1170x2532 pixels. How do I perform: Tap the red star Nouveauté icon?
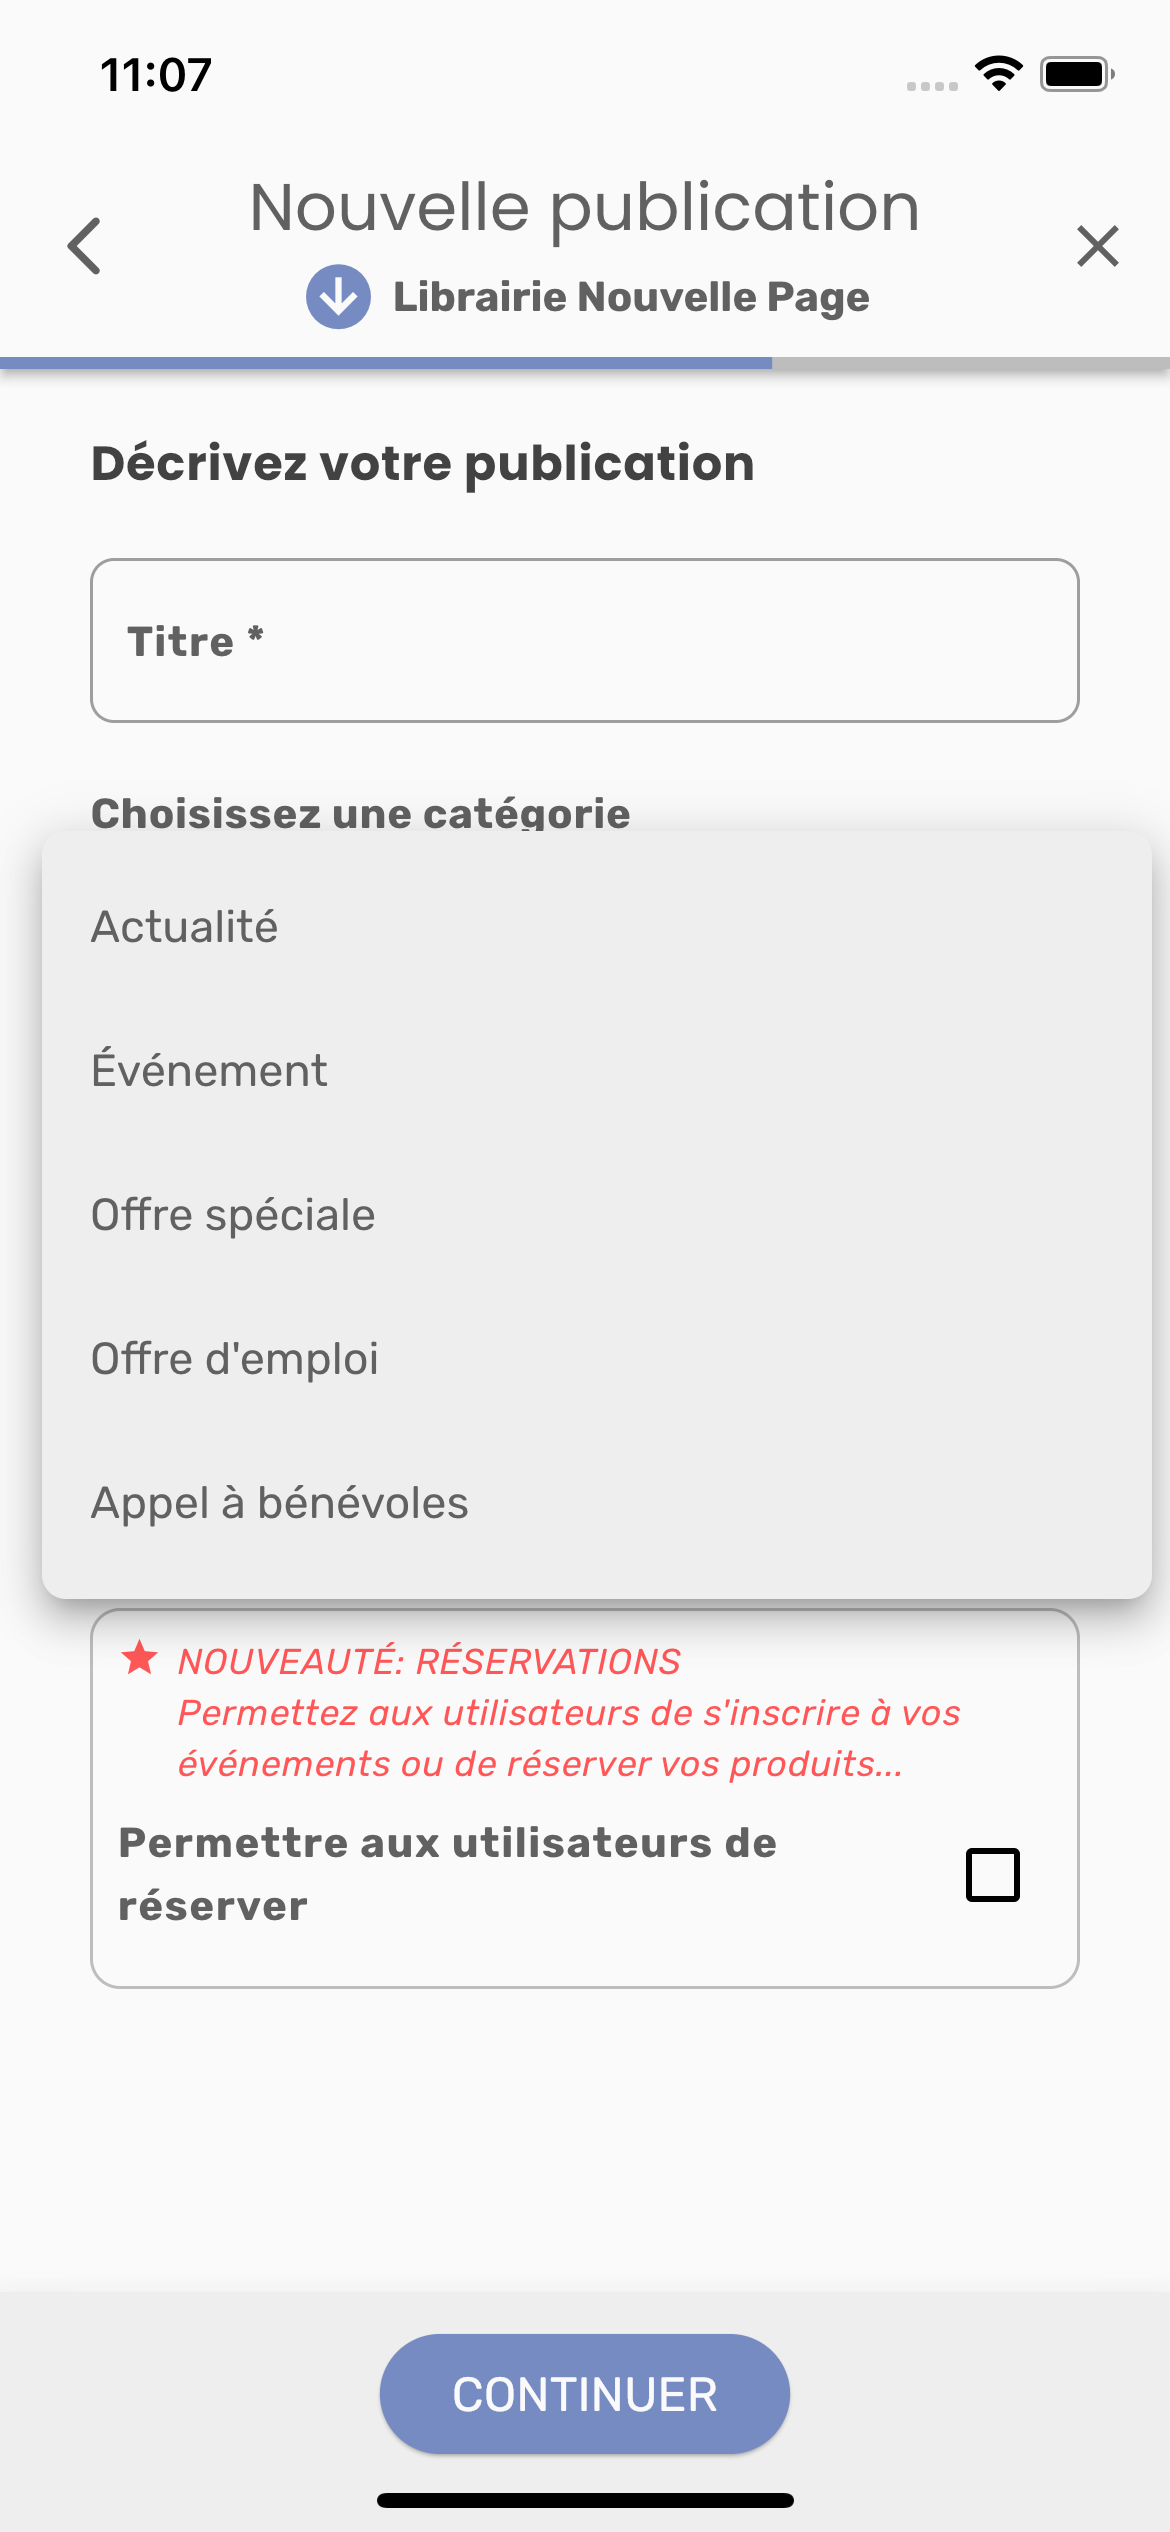point(140,1659)
